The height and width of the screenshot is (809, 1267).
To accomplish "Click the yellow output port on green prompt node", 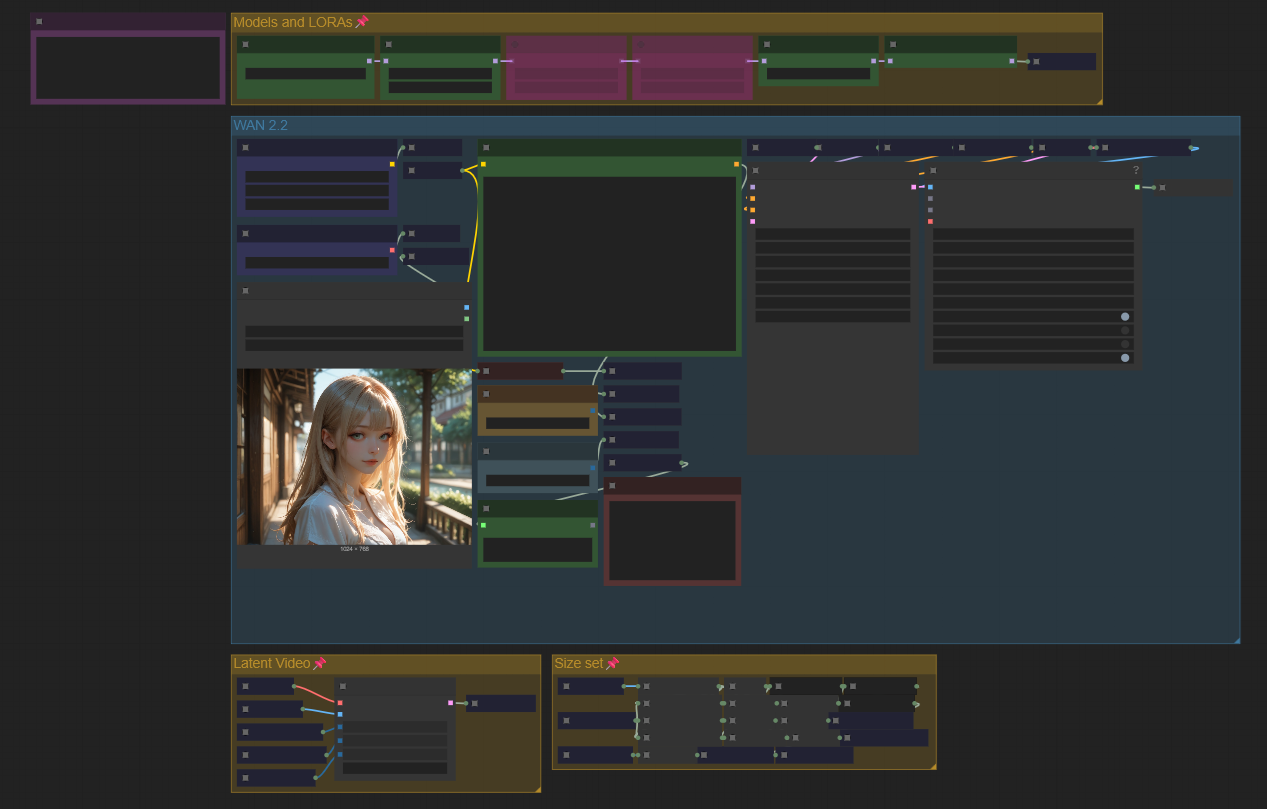I will point(736,164).
